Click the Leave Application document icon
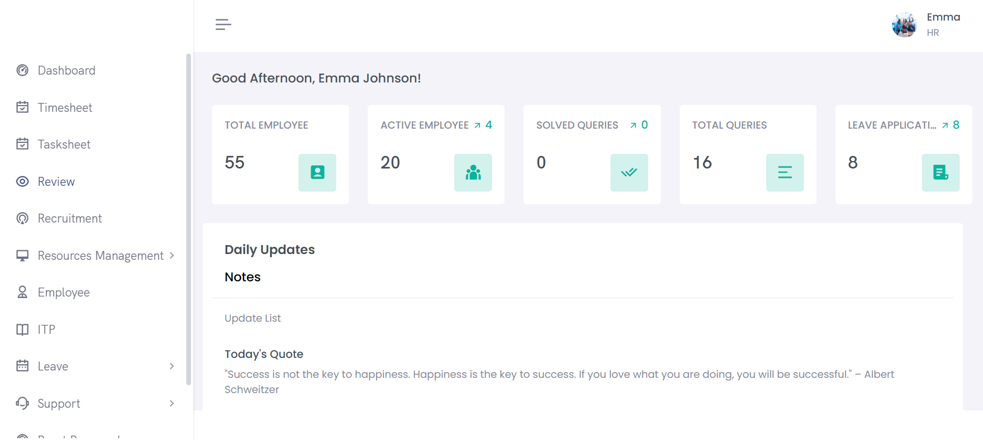The image size is (983, 440). (940, 173)
